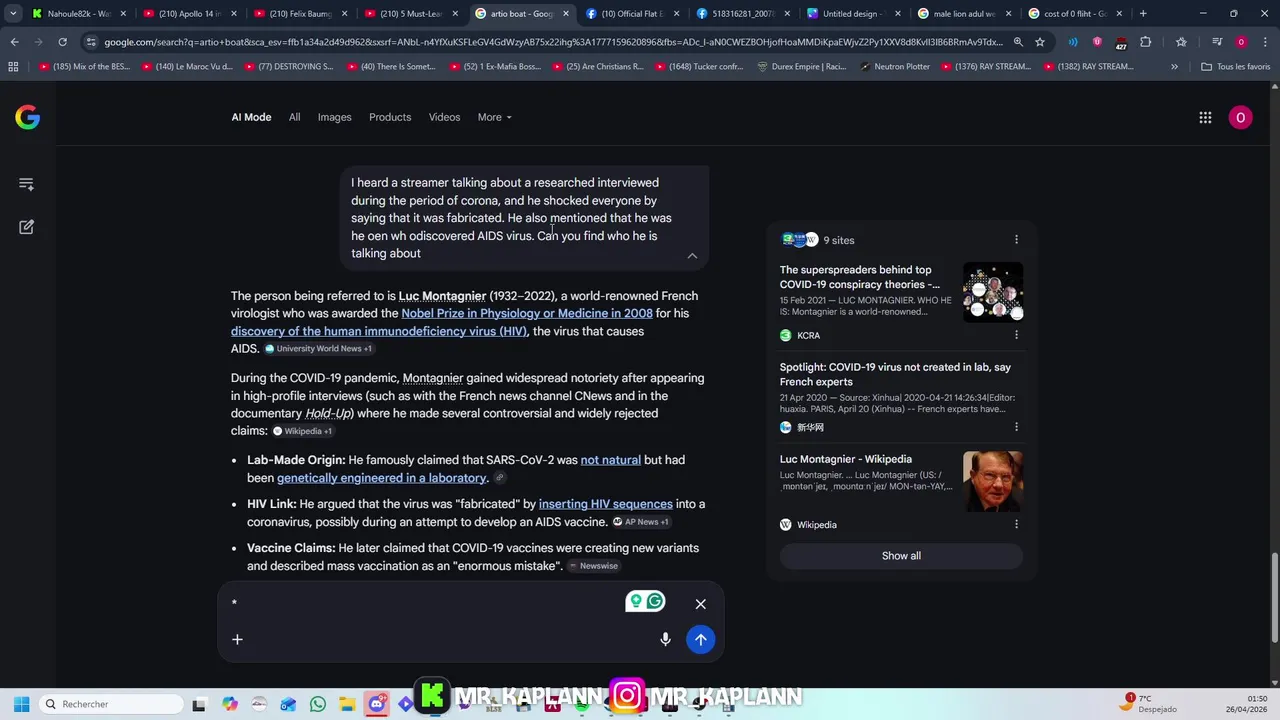Open the Windows Start menu

tap(21, 704)
